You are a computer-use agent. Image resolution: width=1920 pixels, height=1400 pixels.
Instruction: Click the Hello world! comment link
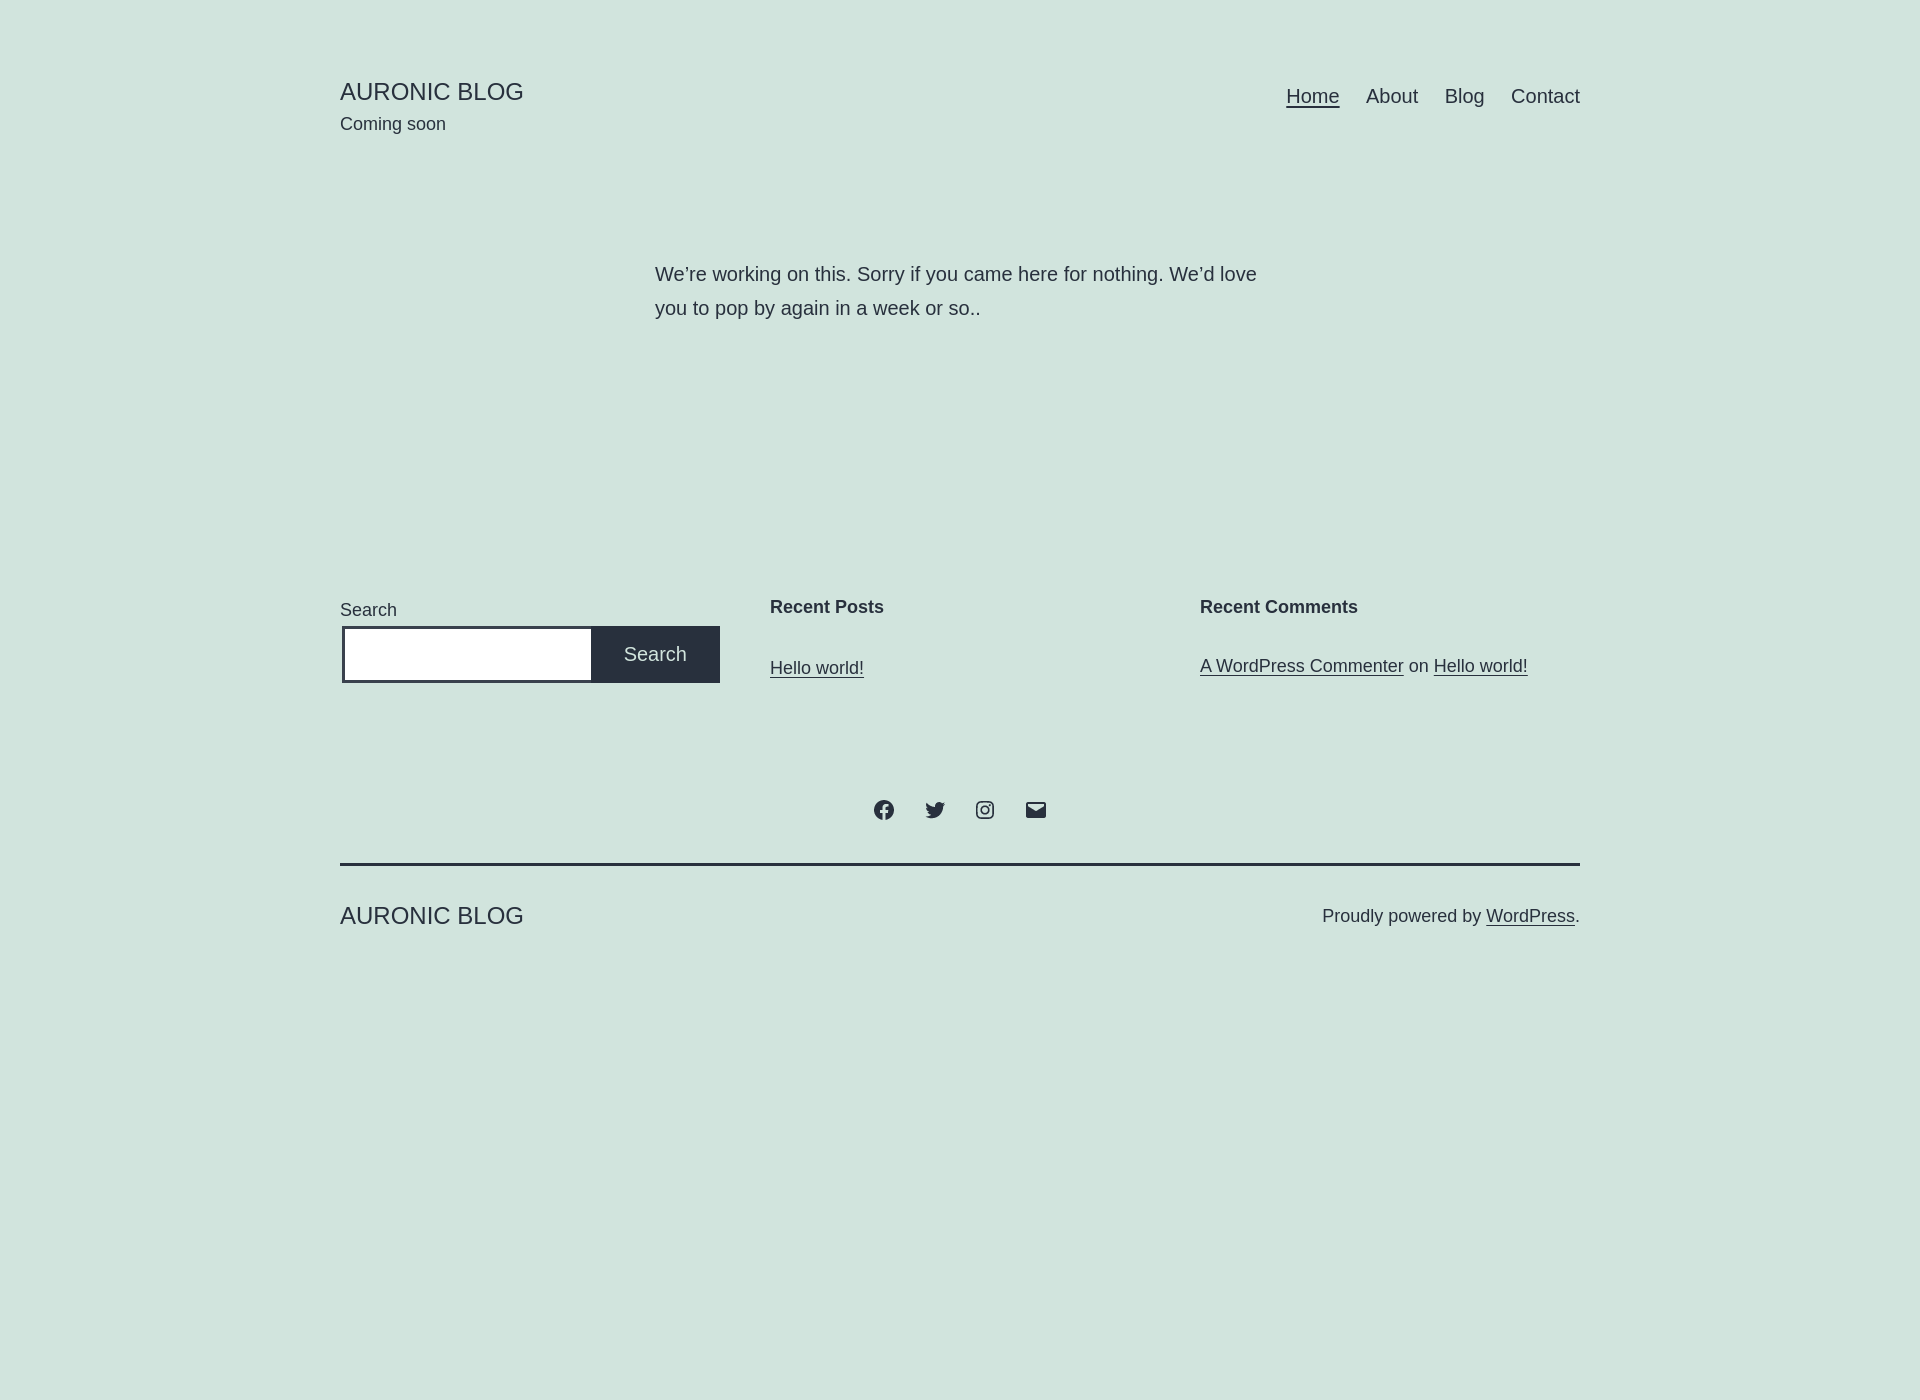1480,665
